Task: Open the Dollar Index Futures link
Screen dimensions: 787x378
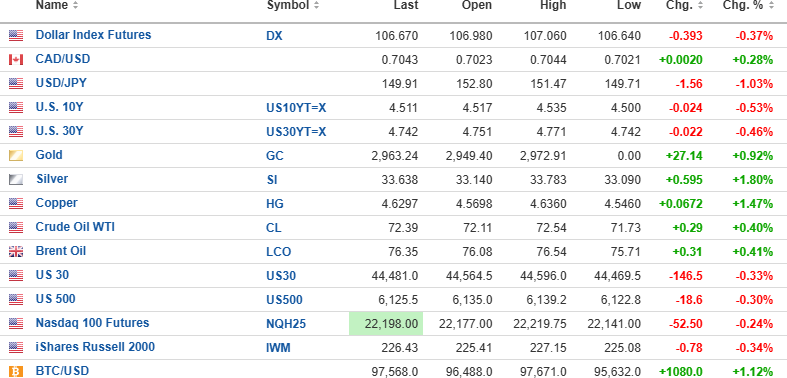Action: (93, 35)
